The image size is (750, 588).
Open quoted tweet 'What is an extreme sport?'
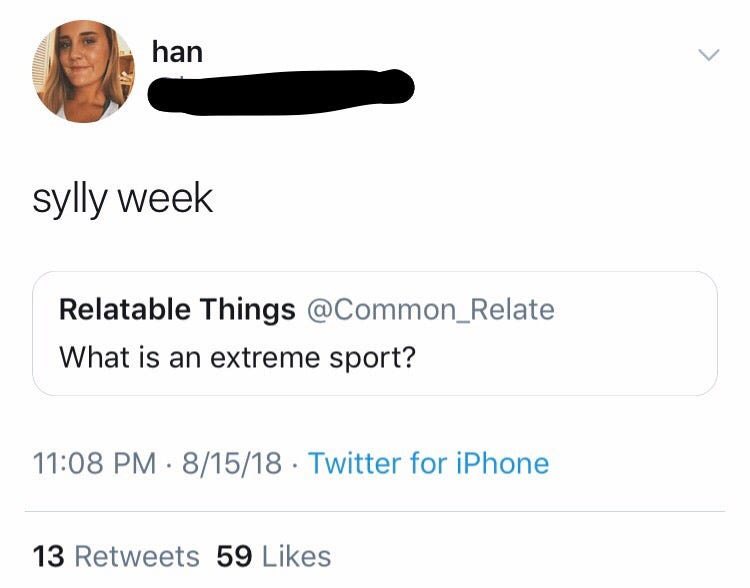[237, 356]
